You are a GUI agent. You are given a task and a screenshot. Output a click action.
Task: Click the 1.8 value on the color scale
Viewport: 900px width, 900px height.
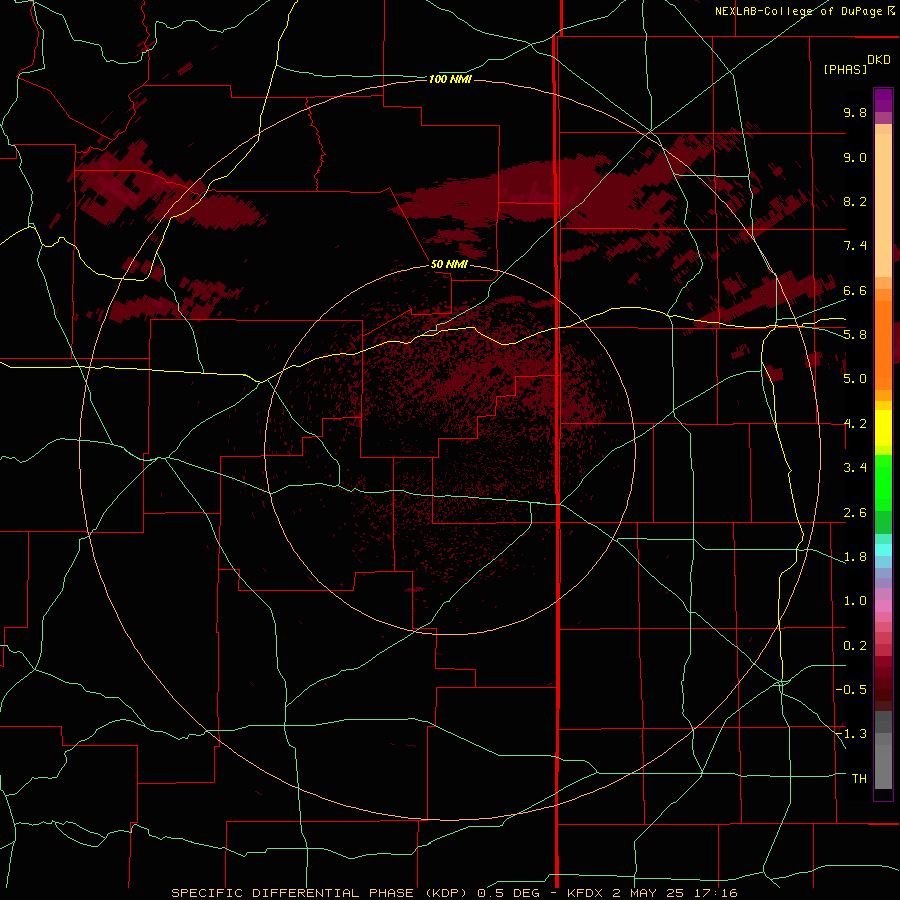click(855, 557)
